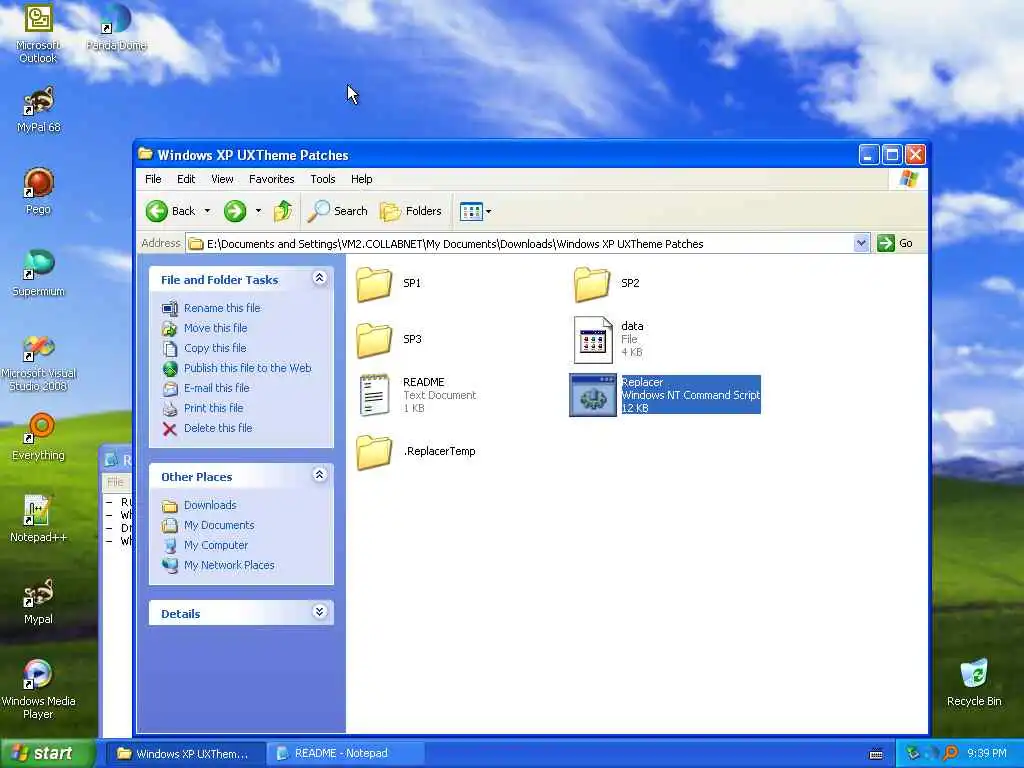Select the data file icon

pyautogui.click(x=593, y=340)
